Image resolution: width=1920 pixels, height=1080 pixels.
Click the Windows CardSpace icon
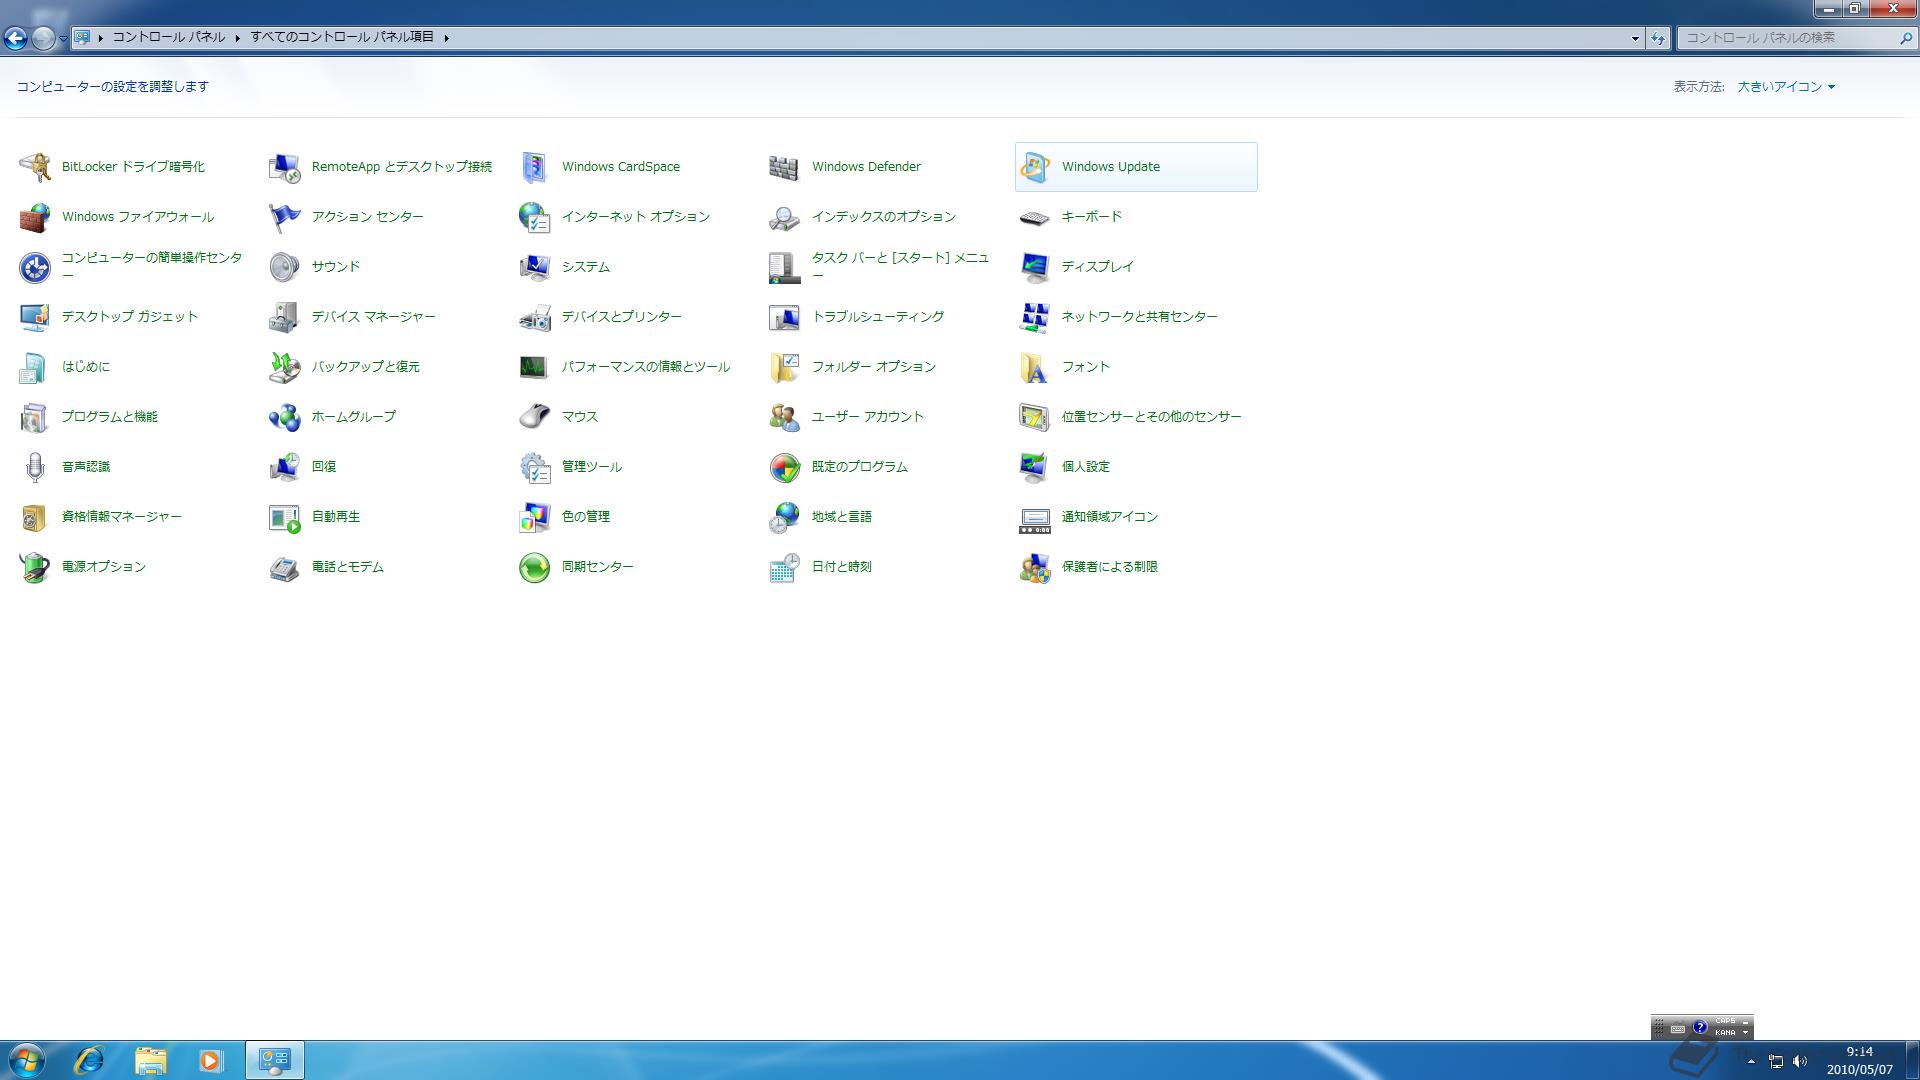pyautogui.click(x=535, y=167)
